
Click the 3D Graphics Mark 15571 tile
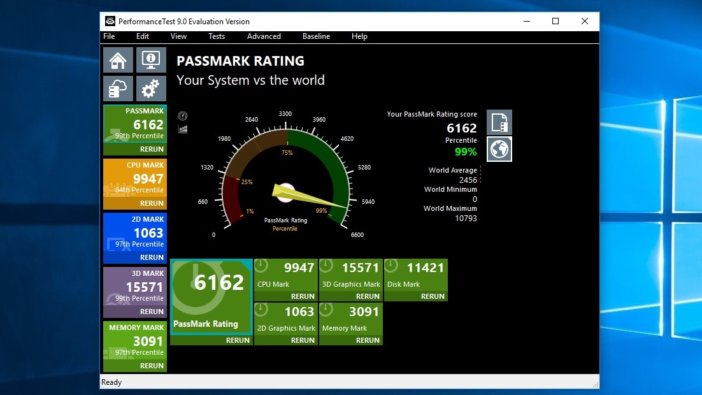point(351,275)
